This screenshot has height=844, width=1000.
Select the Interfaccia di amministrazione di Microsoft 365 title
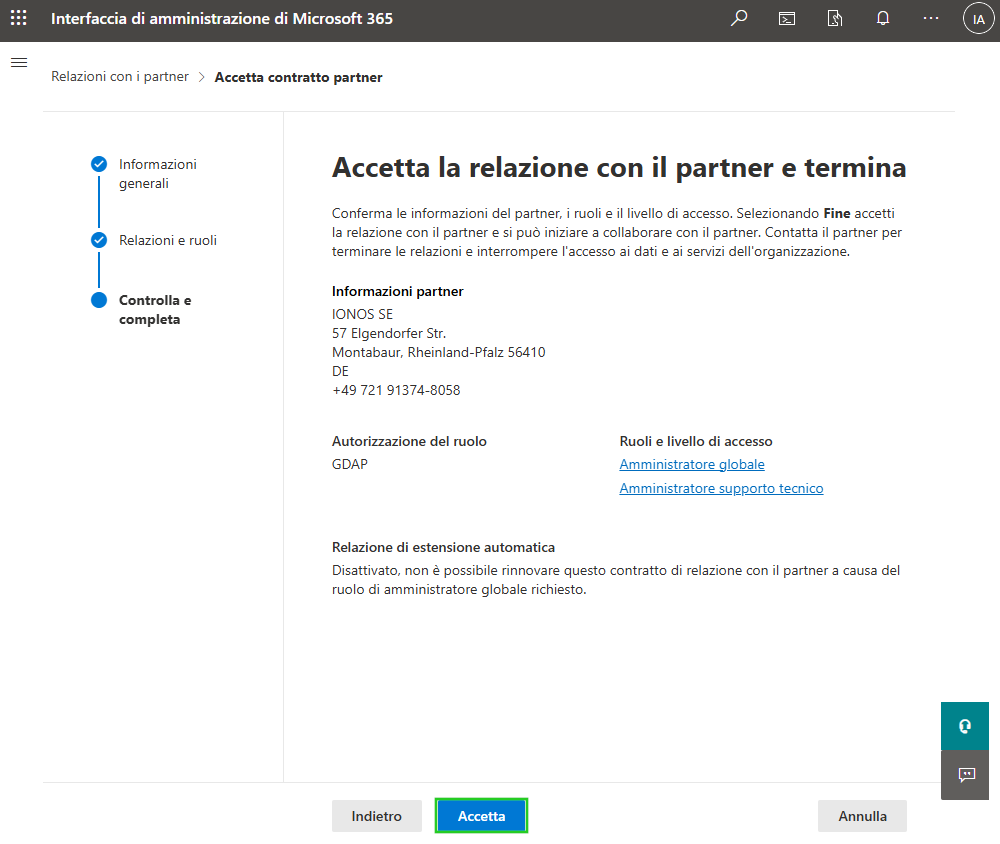222,19
